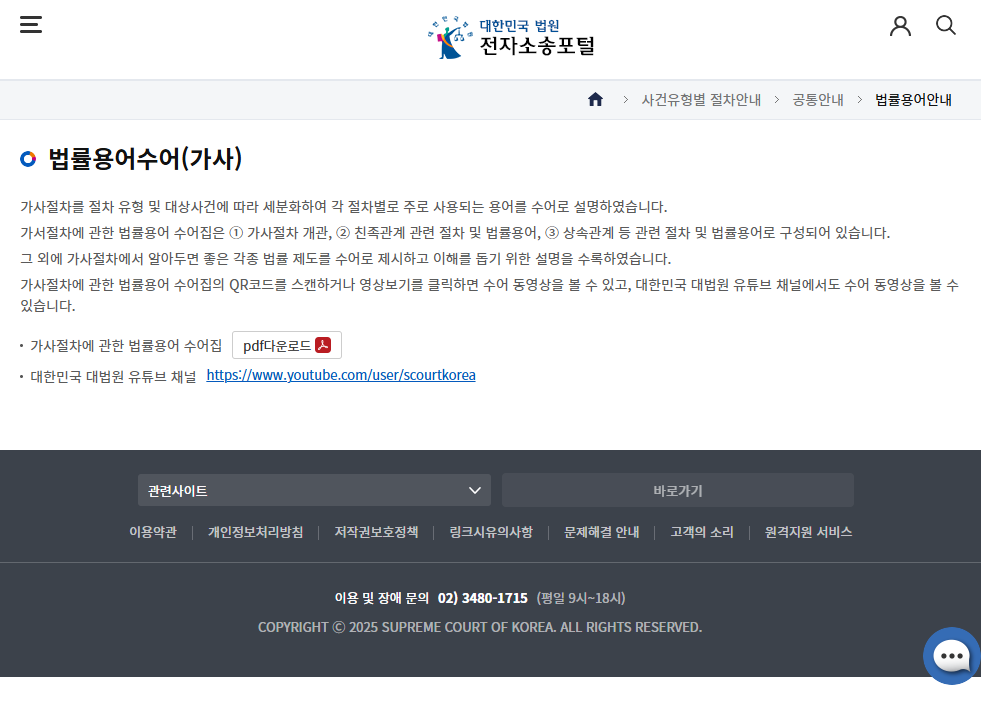981x718 pixels.
Task: Click the user account icon
Action: click(x=900, y=26)
